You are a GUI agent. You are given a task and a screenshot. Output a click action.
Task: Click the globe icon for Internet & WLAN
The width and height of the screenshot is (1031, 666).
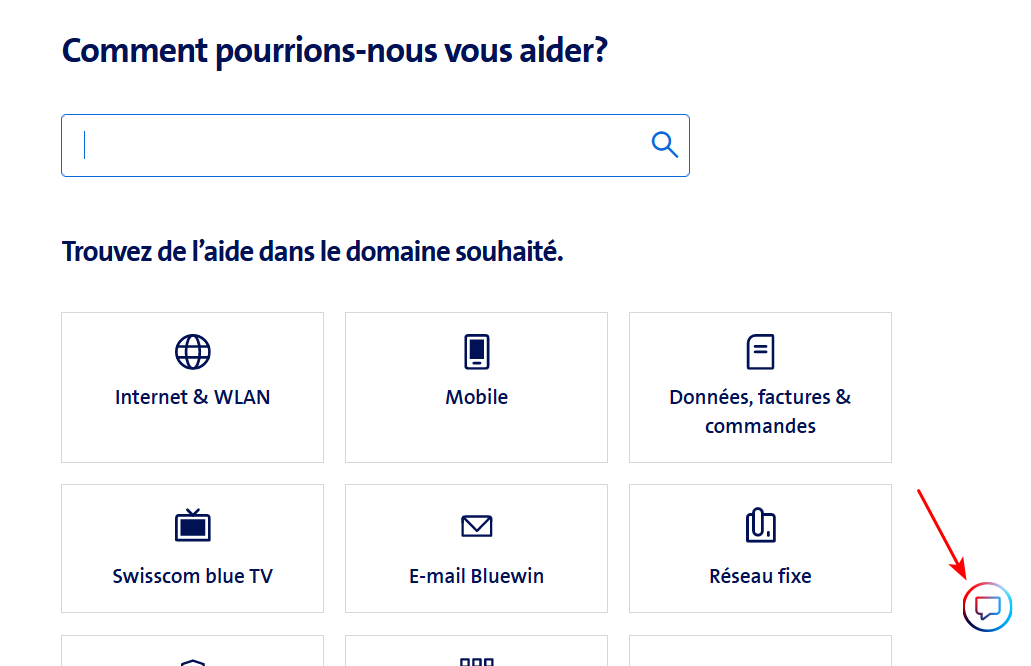coord(193,352)
